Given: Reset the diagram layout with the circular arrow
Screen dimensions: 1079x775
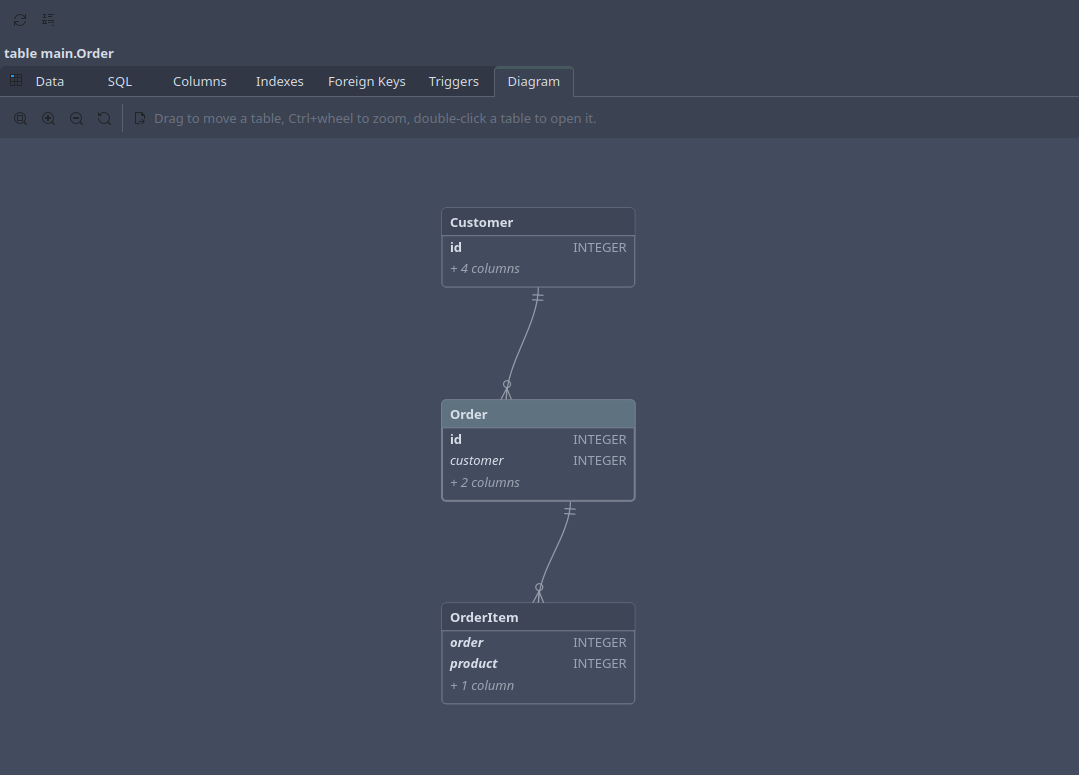Looking at the screenshot, I should 105,118.
